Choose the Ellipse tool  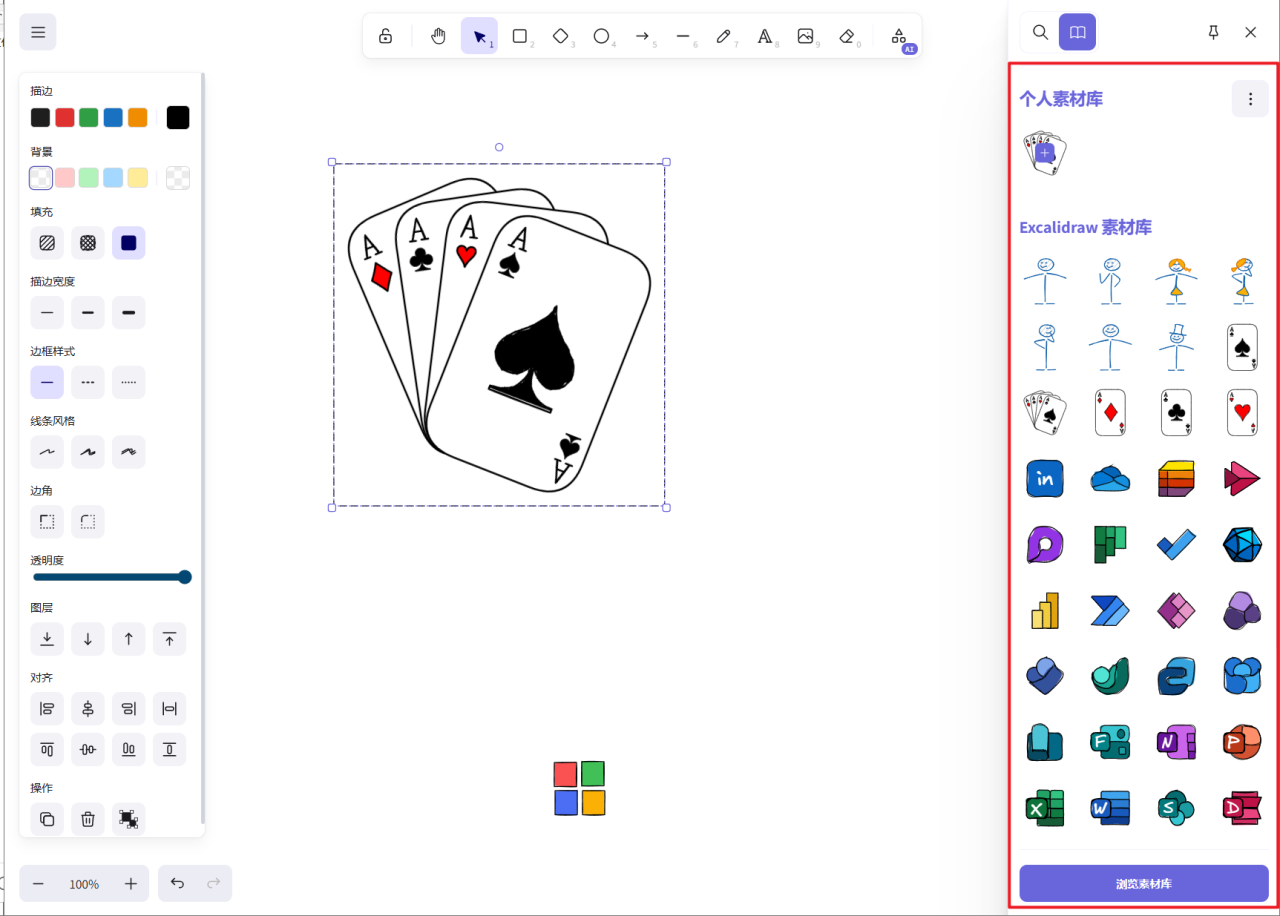602,35
